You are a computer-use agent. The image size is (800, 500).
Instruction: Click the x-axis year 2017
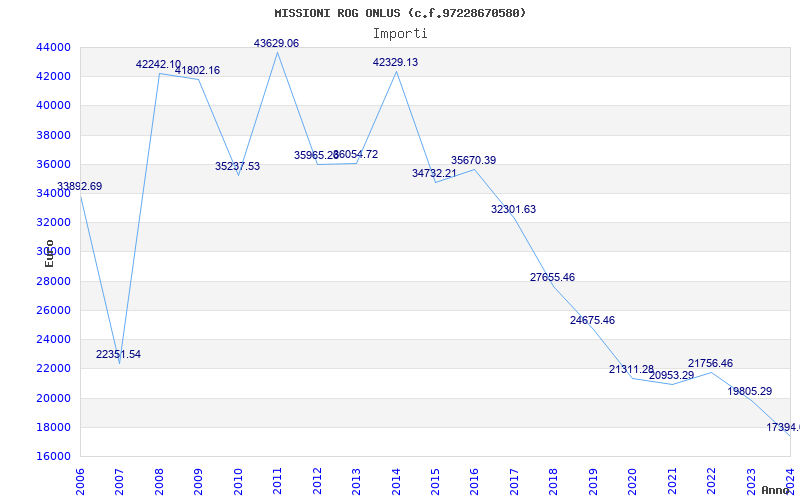[514, 482]
